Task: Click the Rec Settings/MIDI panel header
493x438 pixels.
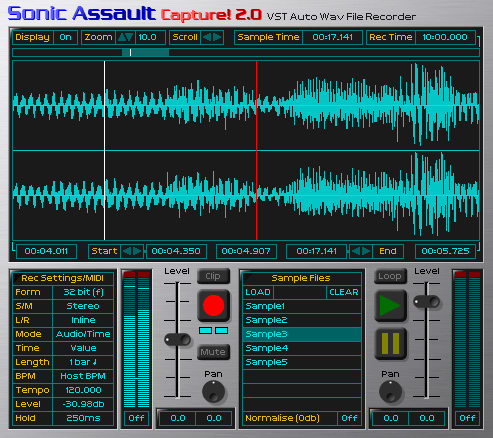Action: (63, 278)
